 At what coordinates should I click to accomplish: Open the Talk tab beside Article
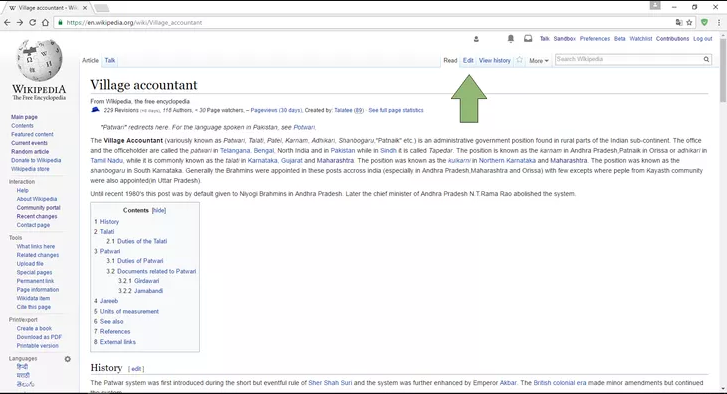[x=110, y=60]
